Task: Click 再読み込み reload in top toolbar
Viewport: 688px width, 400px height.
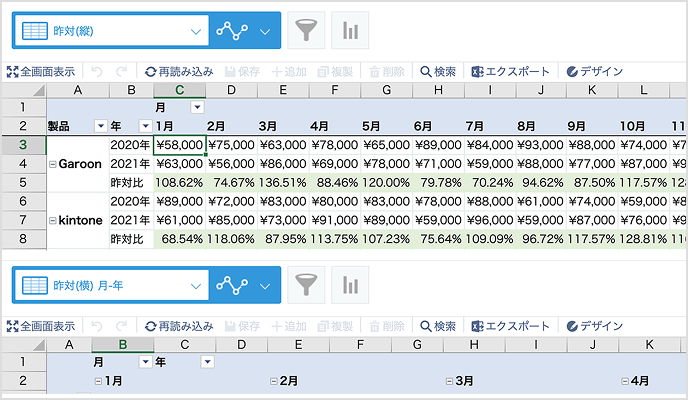Action: [179, 72]
